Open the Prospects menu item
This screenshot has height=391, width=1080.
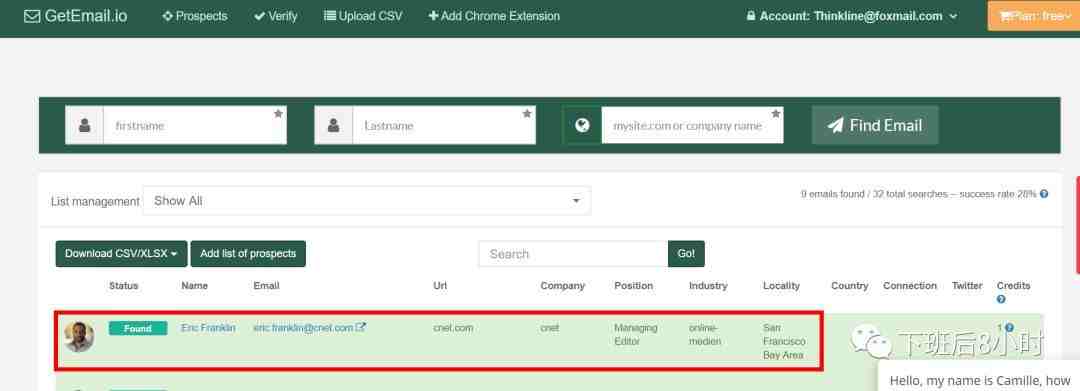[x=195, y=16]
